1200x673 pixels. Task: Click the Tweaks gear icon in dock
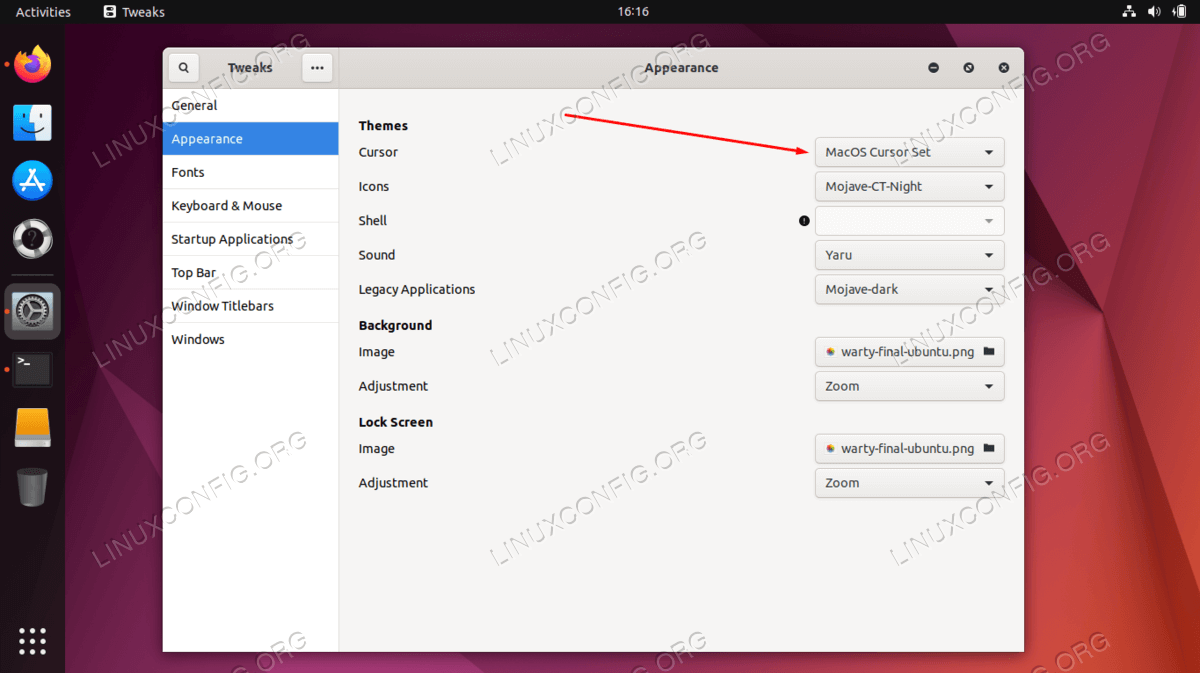point(33,312)
